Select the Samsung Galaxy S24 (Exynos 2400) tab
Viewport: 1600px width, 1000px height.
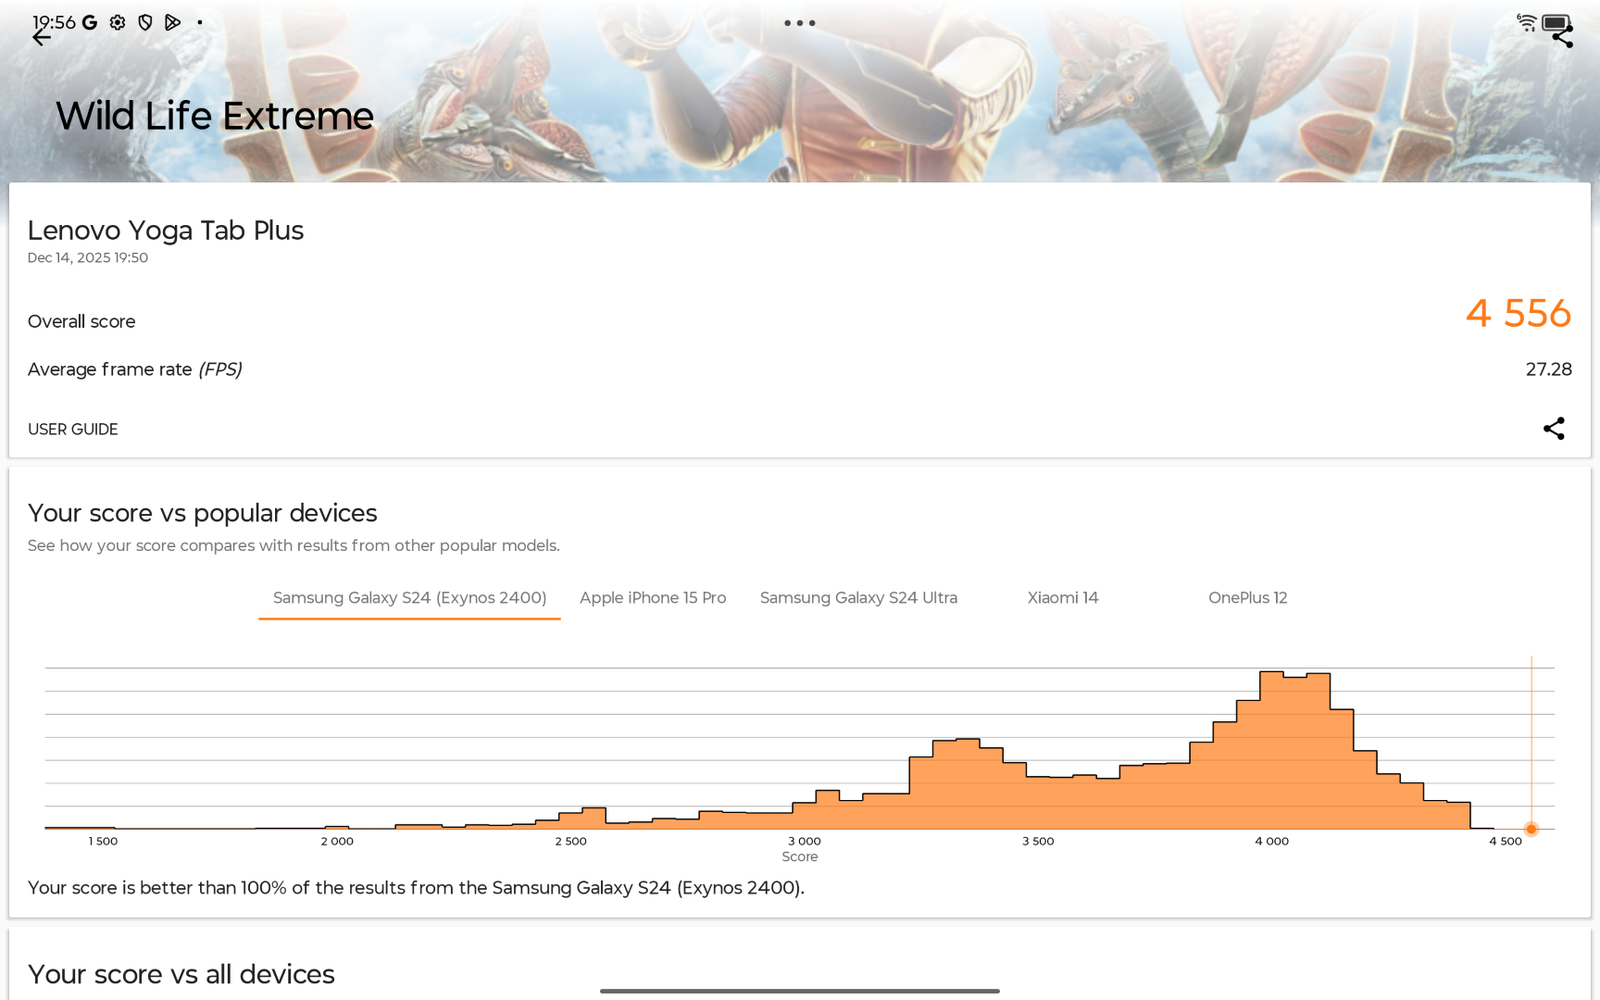409,598
